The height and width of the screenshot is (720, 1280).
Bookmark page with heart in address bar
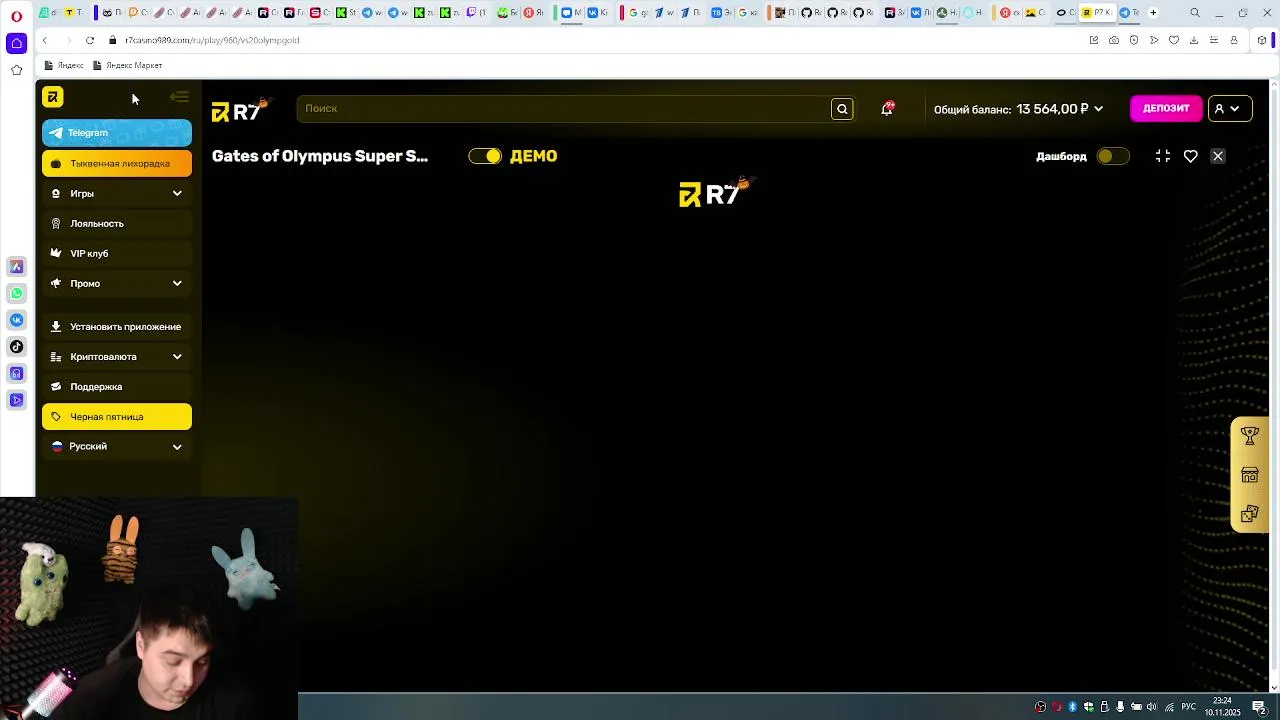pos(1174,40)
